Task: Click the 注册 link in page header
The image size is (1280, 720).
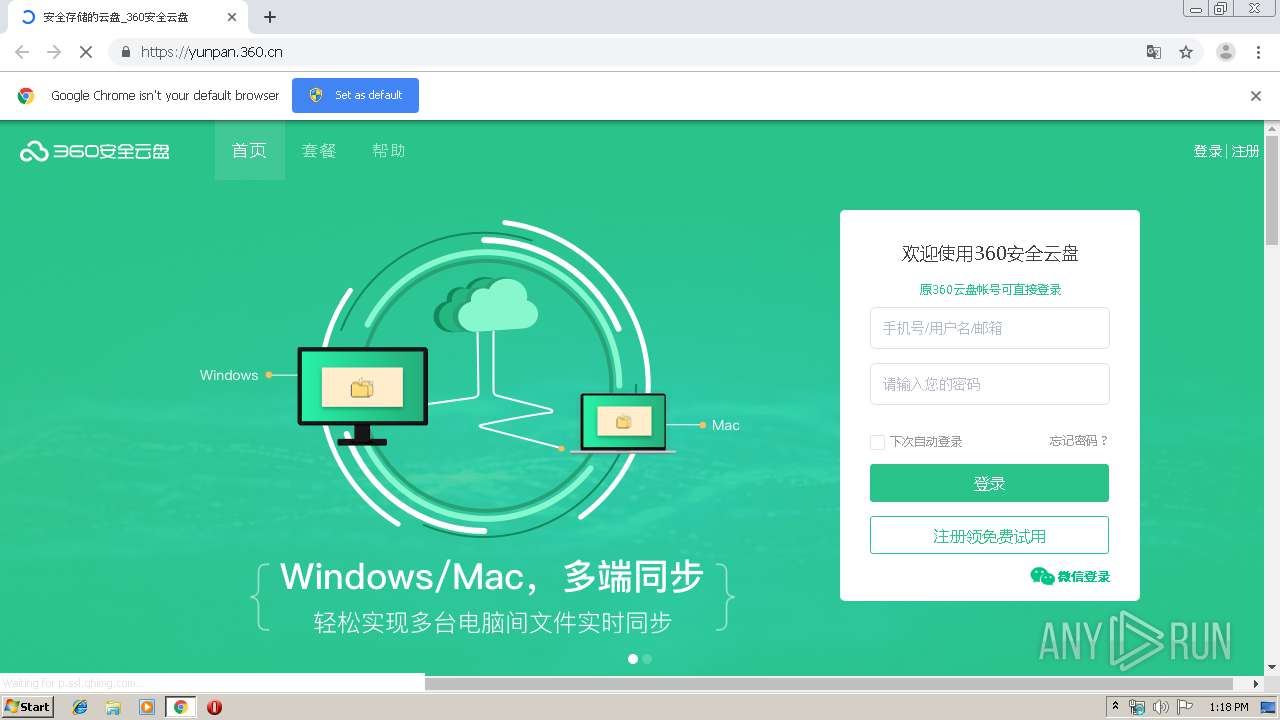Action: [x=1245, y=151]
